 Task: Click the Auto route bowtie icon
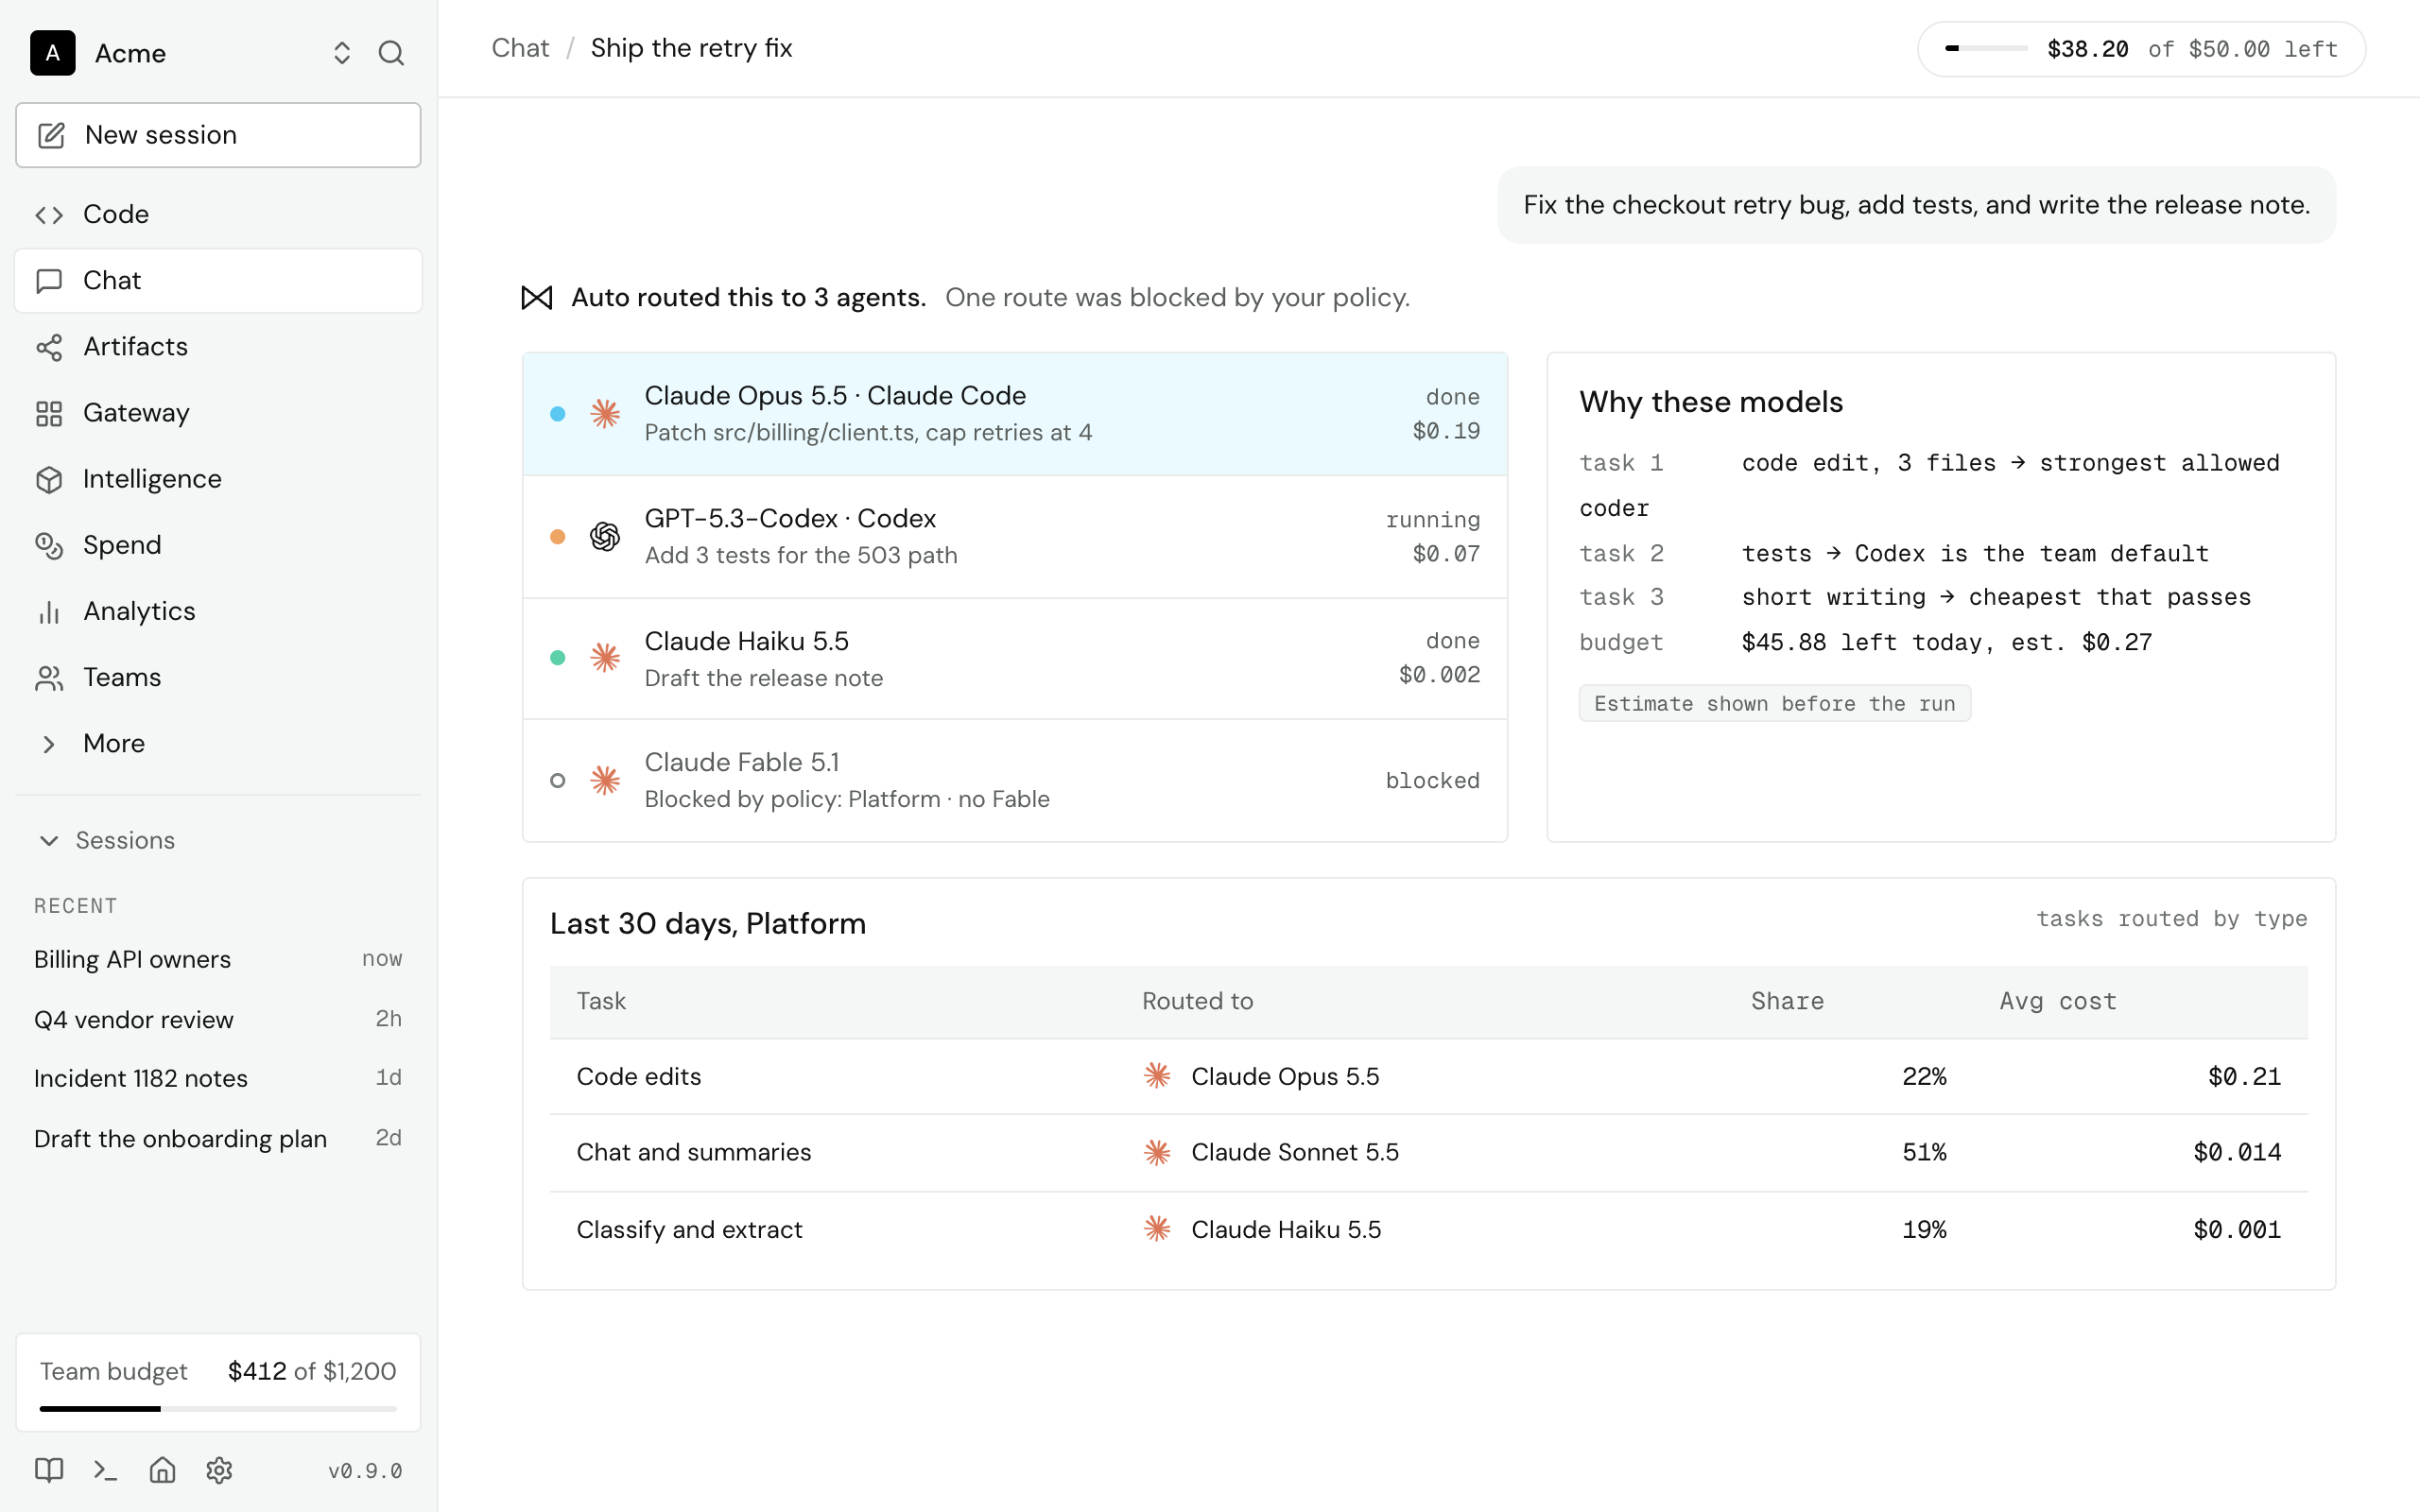point(537,297)
